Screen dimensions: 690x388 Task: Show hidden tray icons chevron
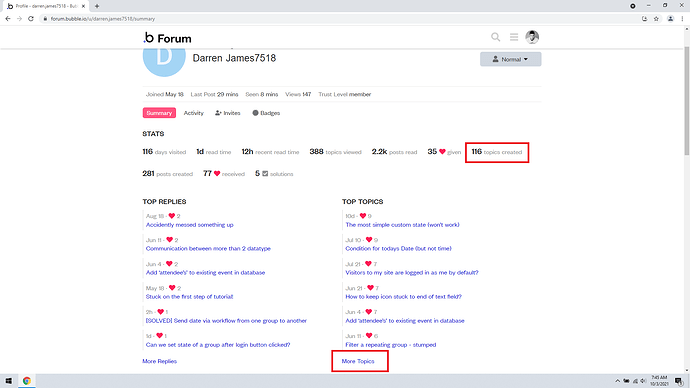tap(617, 381)
